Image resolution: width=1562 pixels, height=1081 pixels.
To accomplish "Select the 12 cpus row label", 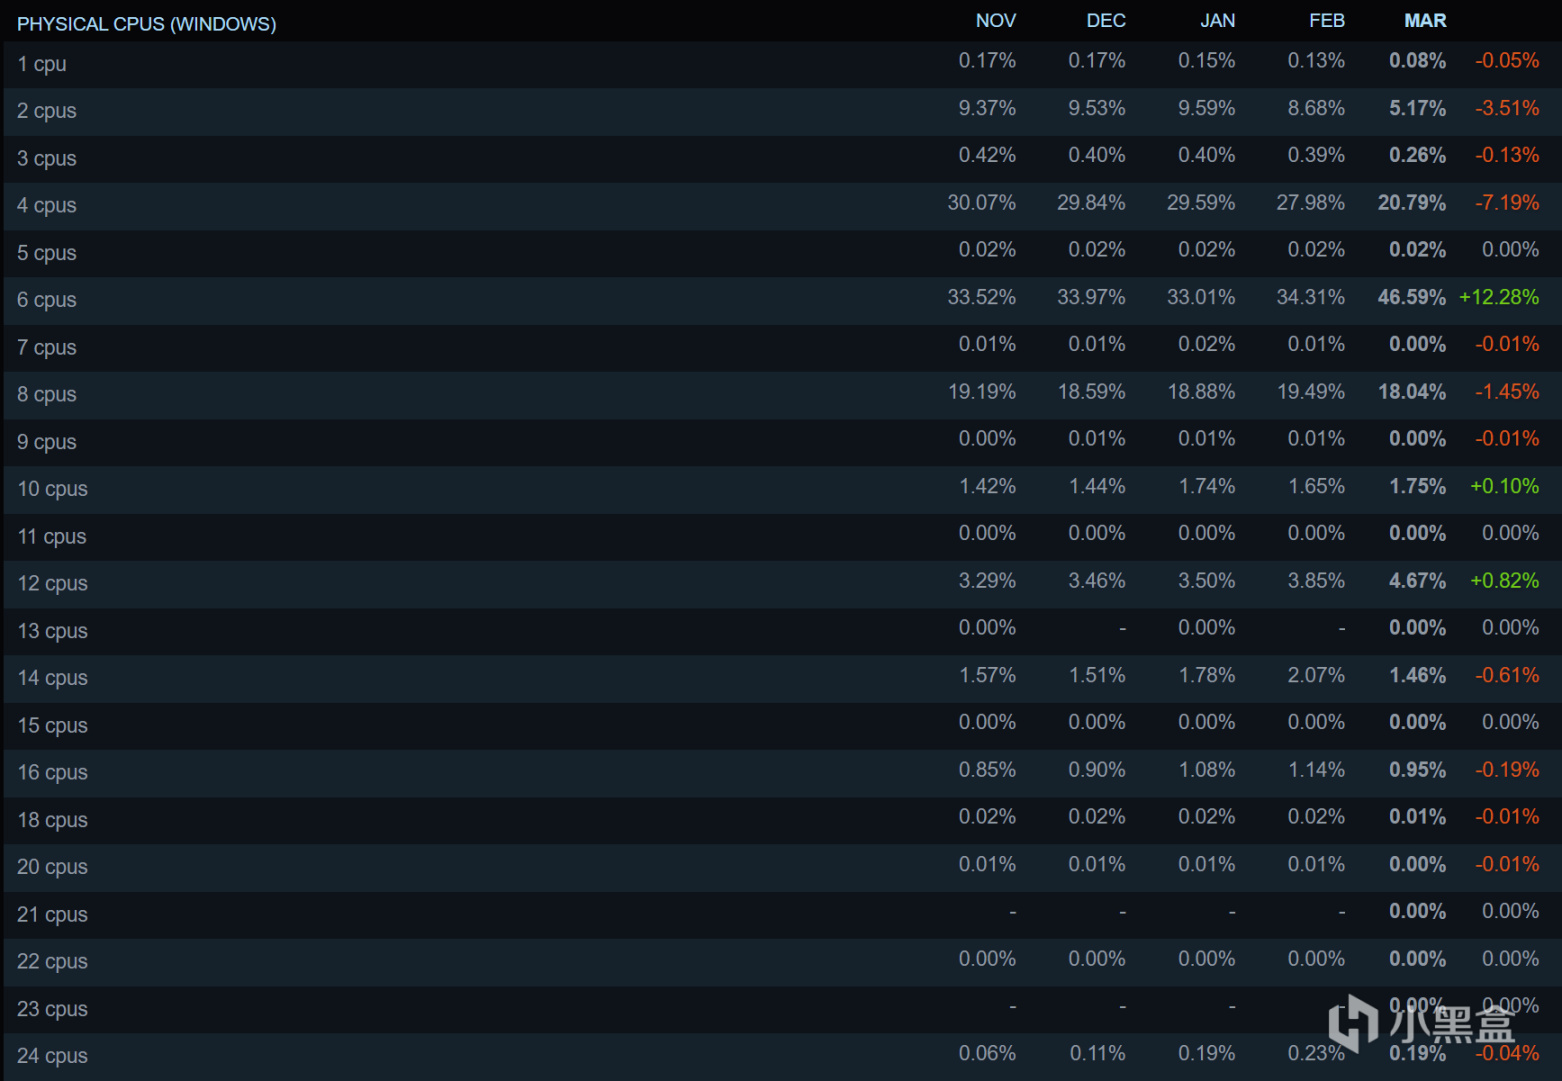I will tap(52, 583).
